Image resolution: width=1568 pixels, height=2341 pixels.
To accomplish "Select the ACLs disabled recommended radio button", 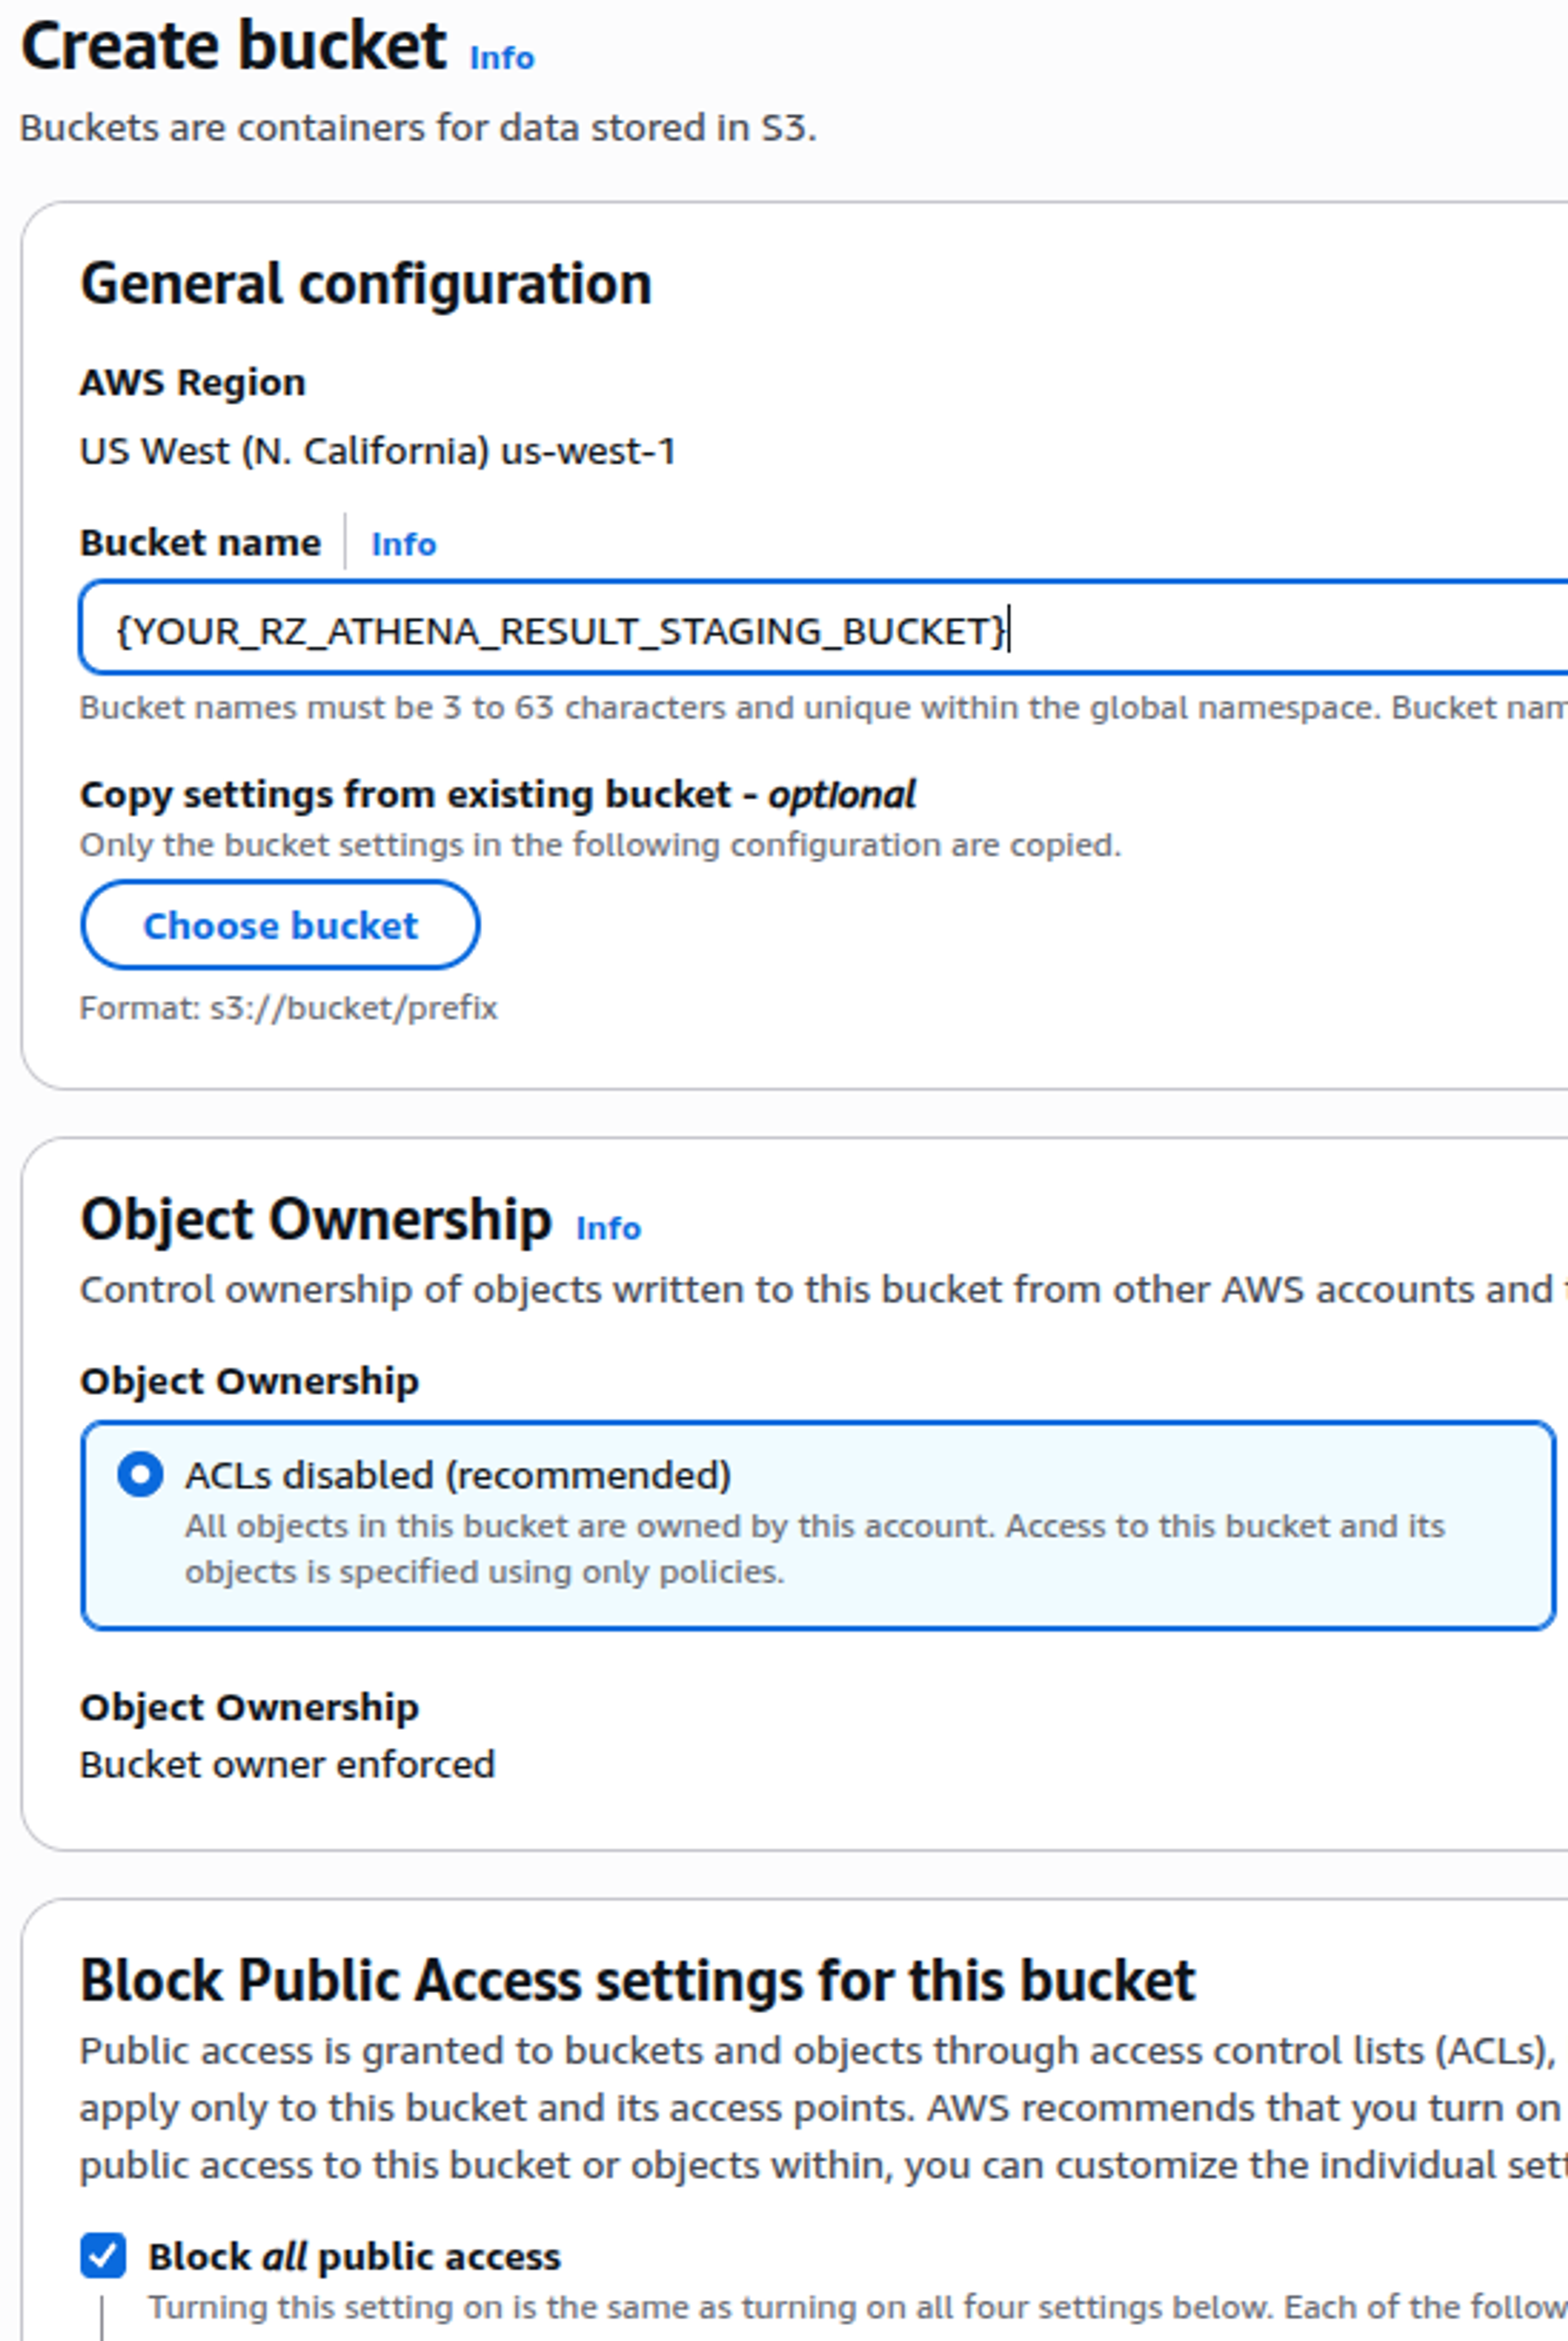I will (x=141, y=1474).
